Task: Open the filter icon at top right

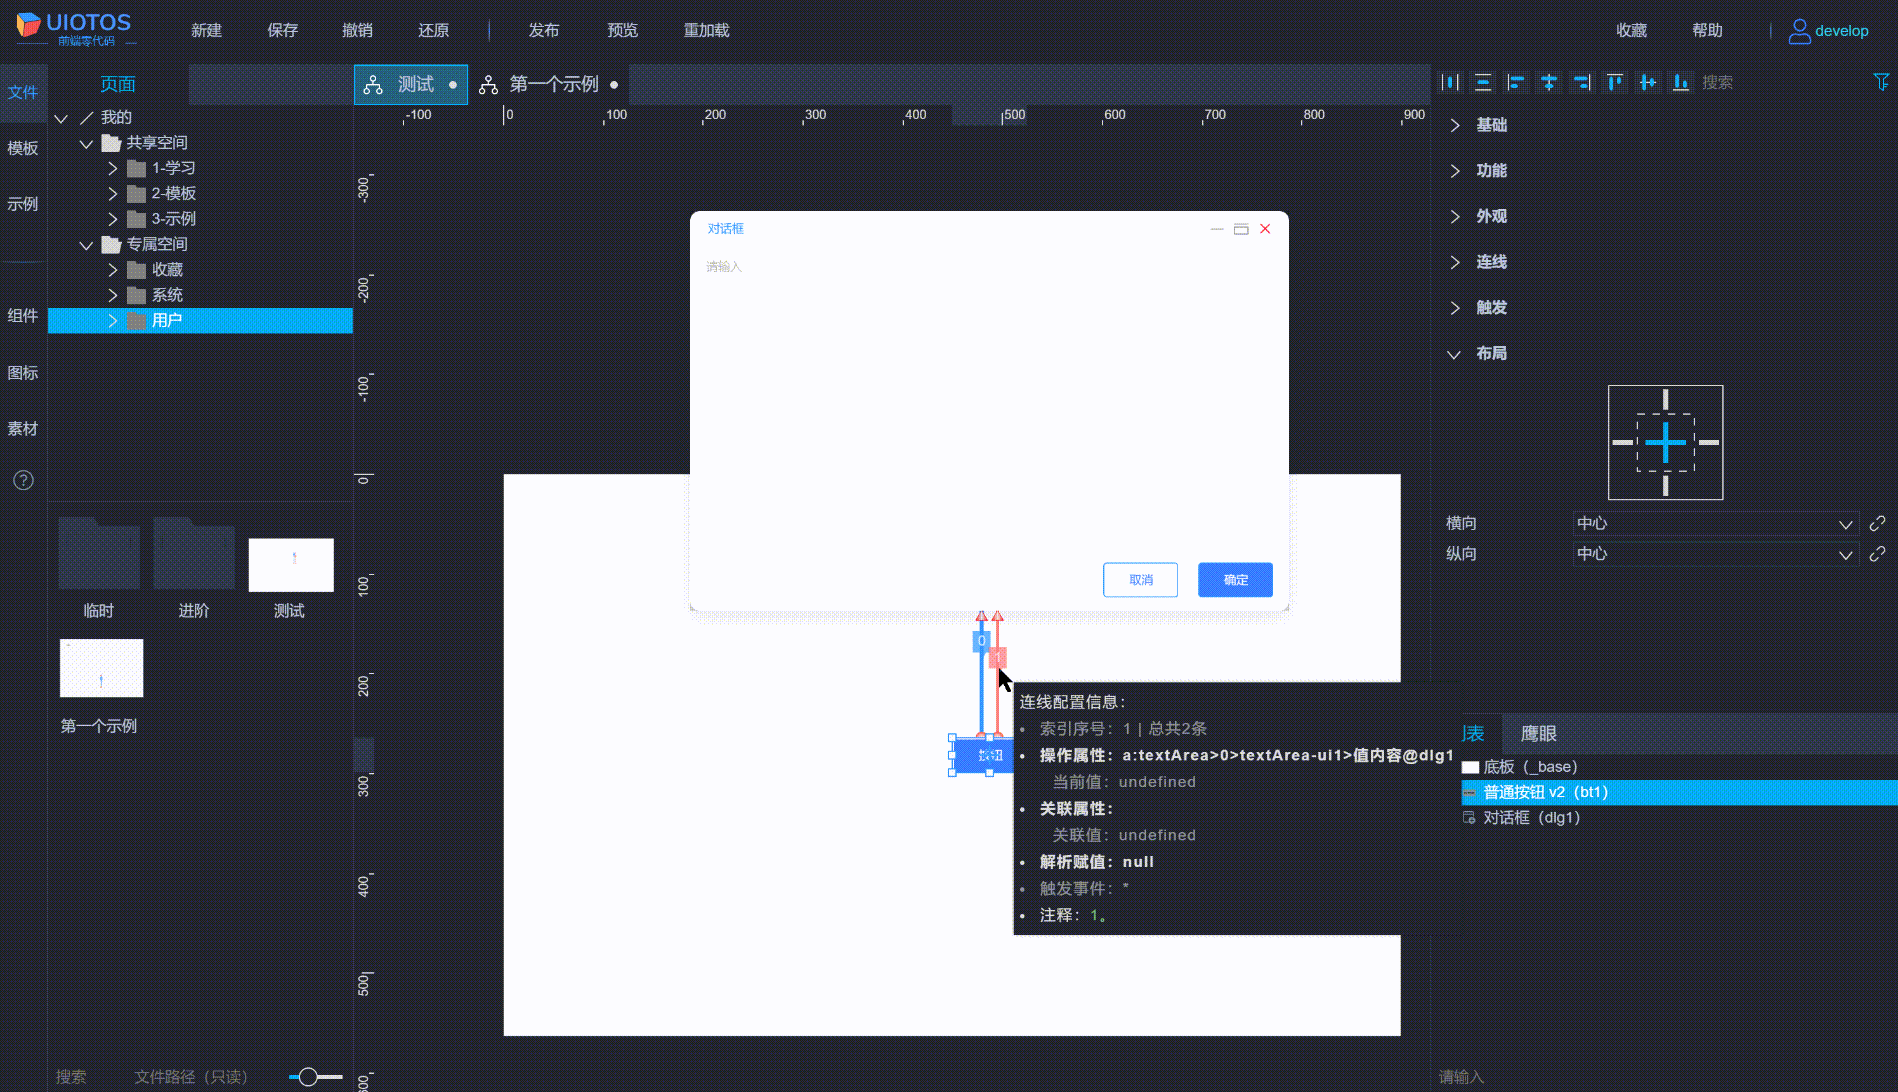Action: pyautogui.click(x=1879, y=82)
